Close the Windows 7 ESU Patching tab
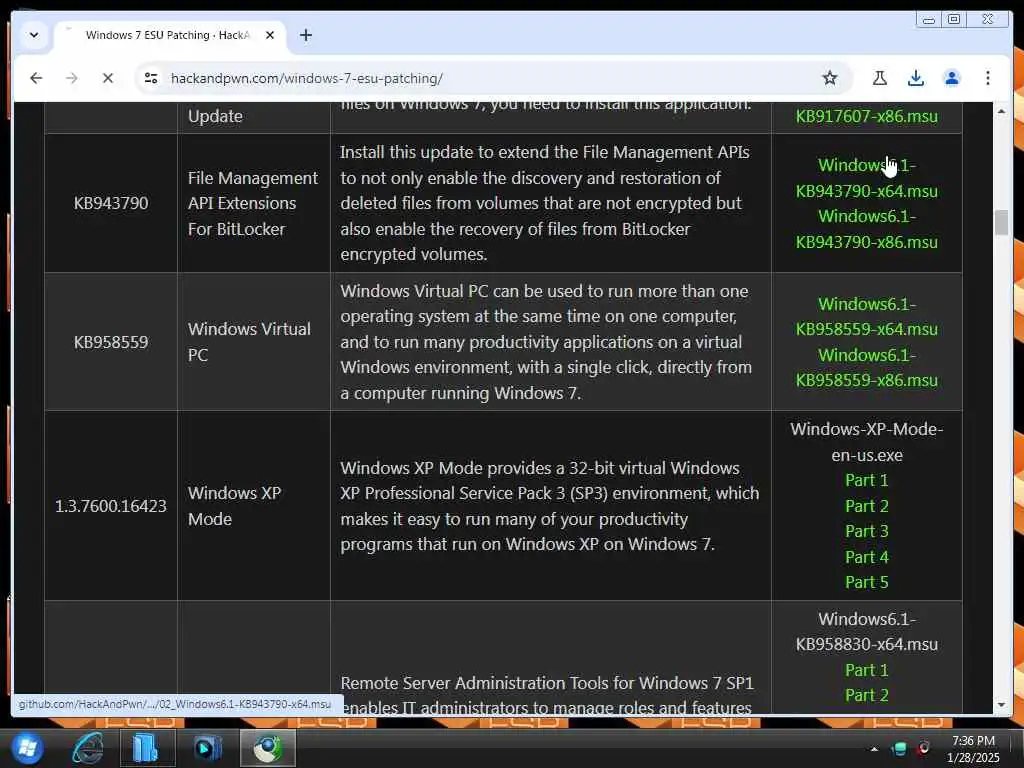 270,35
